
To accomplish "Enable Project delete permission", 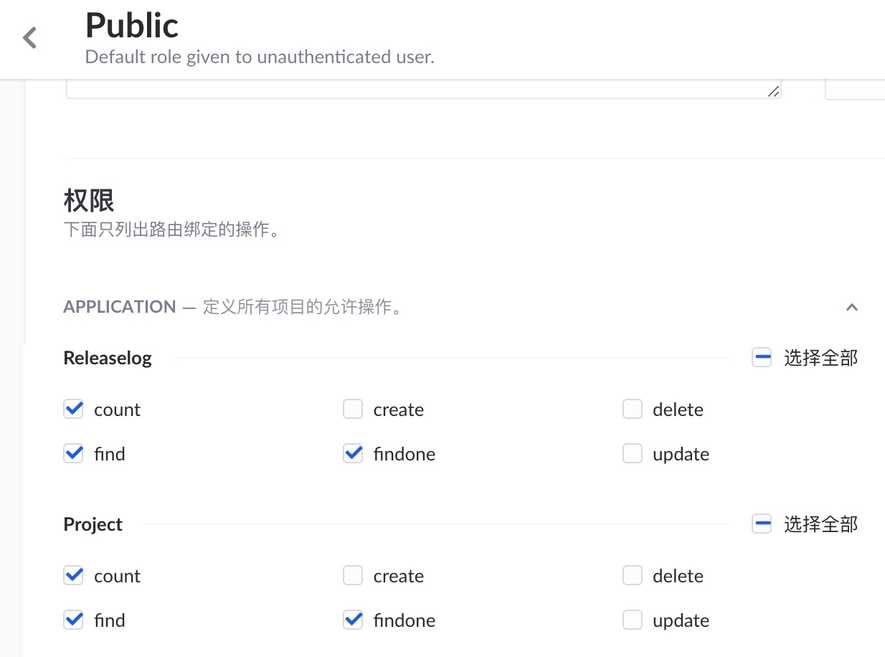I will (x=632, y=575).
